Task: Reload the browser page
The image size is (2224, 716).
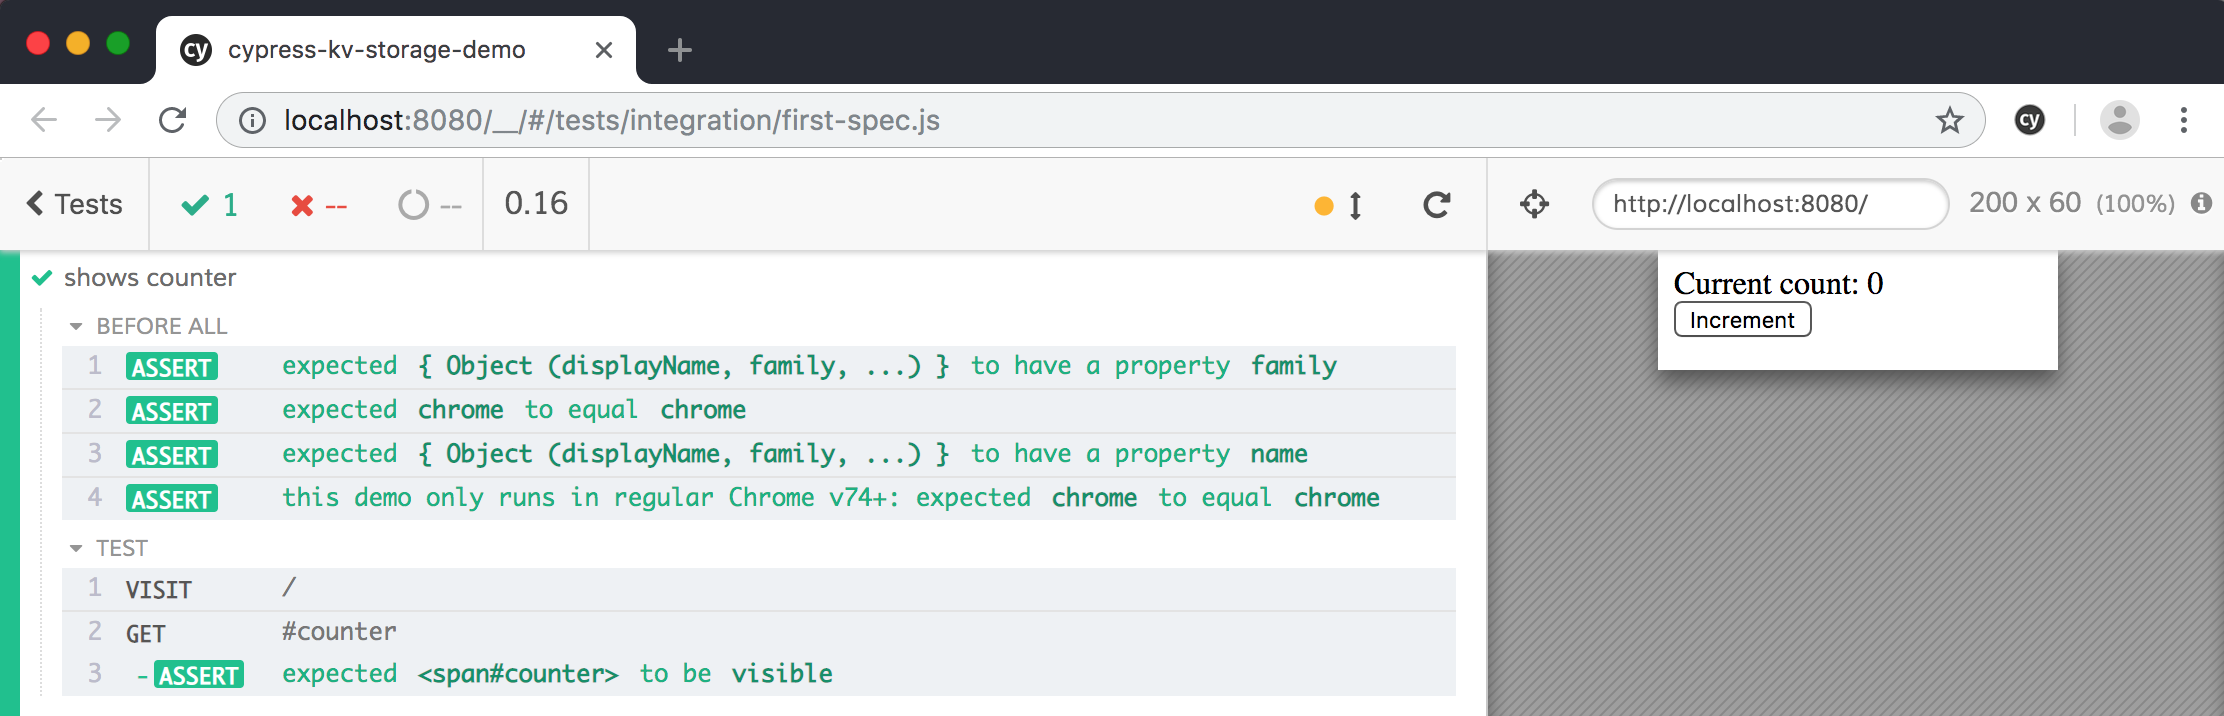Action: [x=173, y=121]
